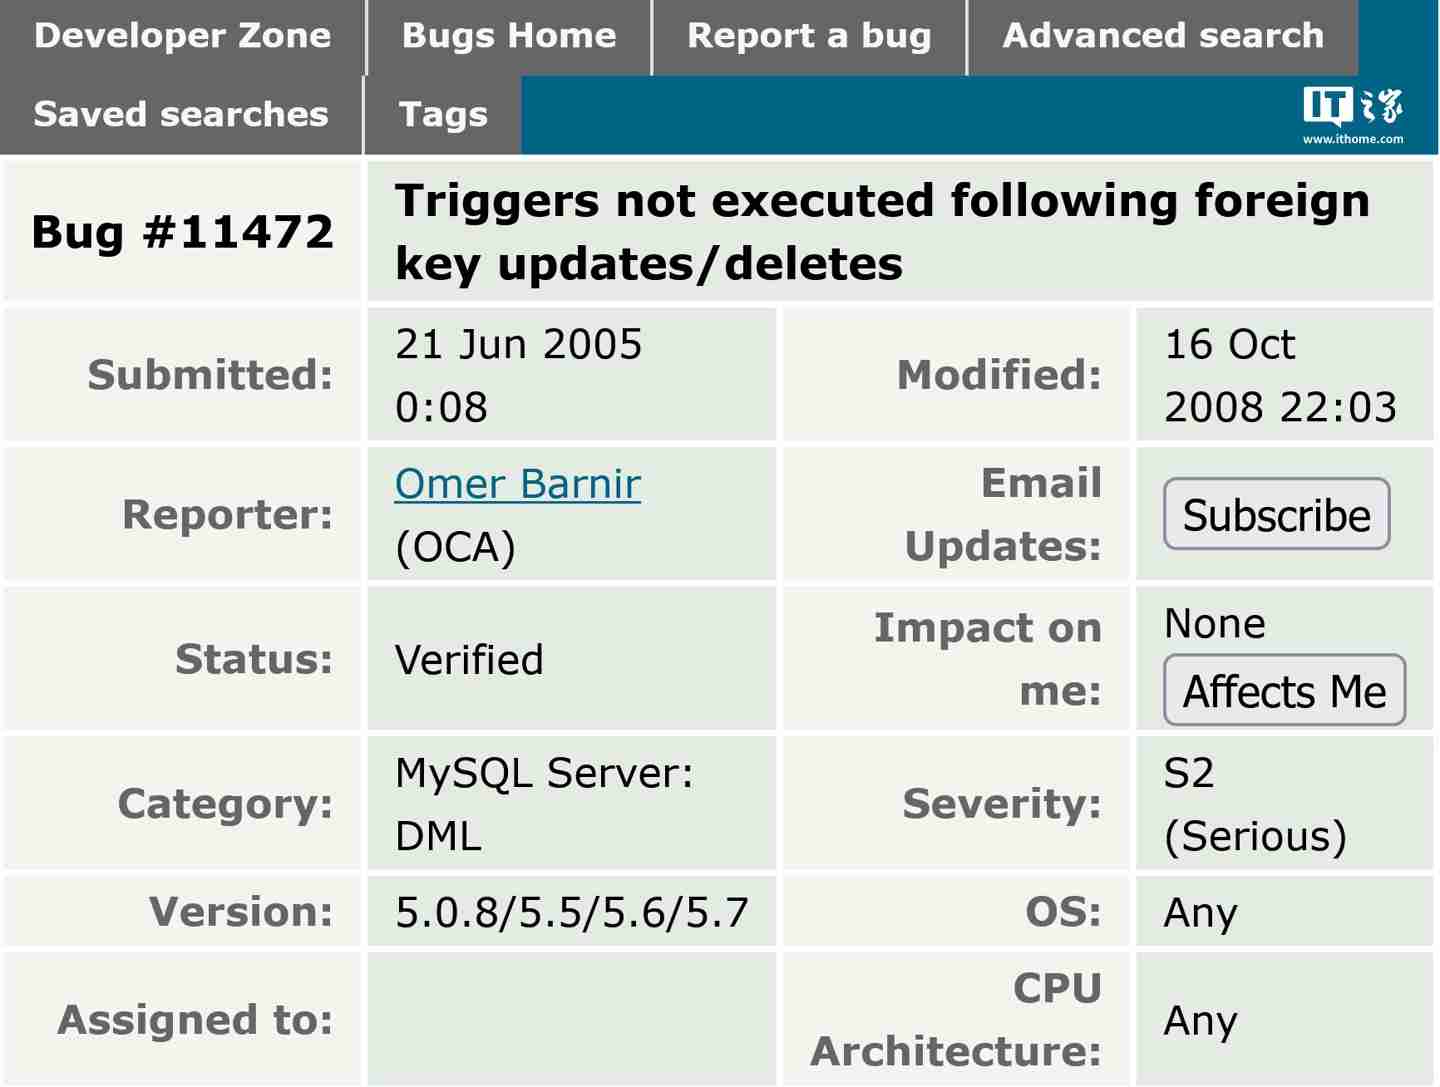Open the Tags section
This screenshot has height=1087, width=1440.
tap(443, 114)
